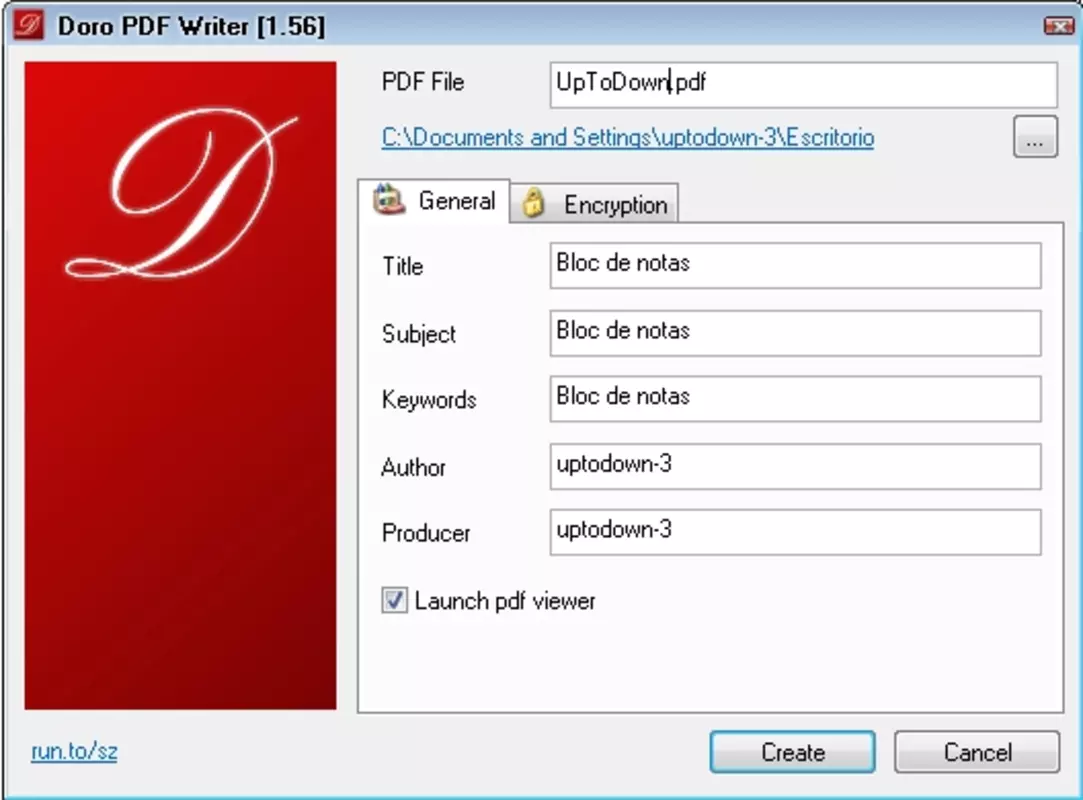Image resolution: width=1083 pixels, height=800 pixels.
Task: Focus the PDF File name field
Action: click(803, 85)
